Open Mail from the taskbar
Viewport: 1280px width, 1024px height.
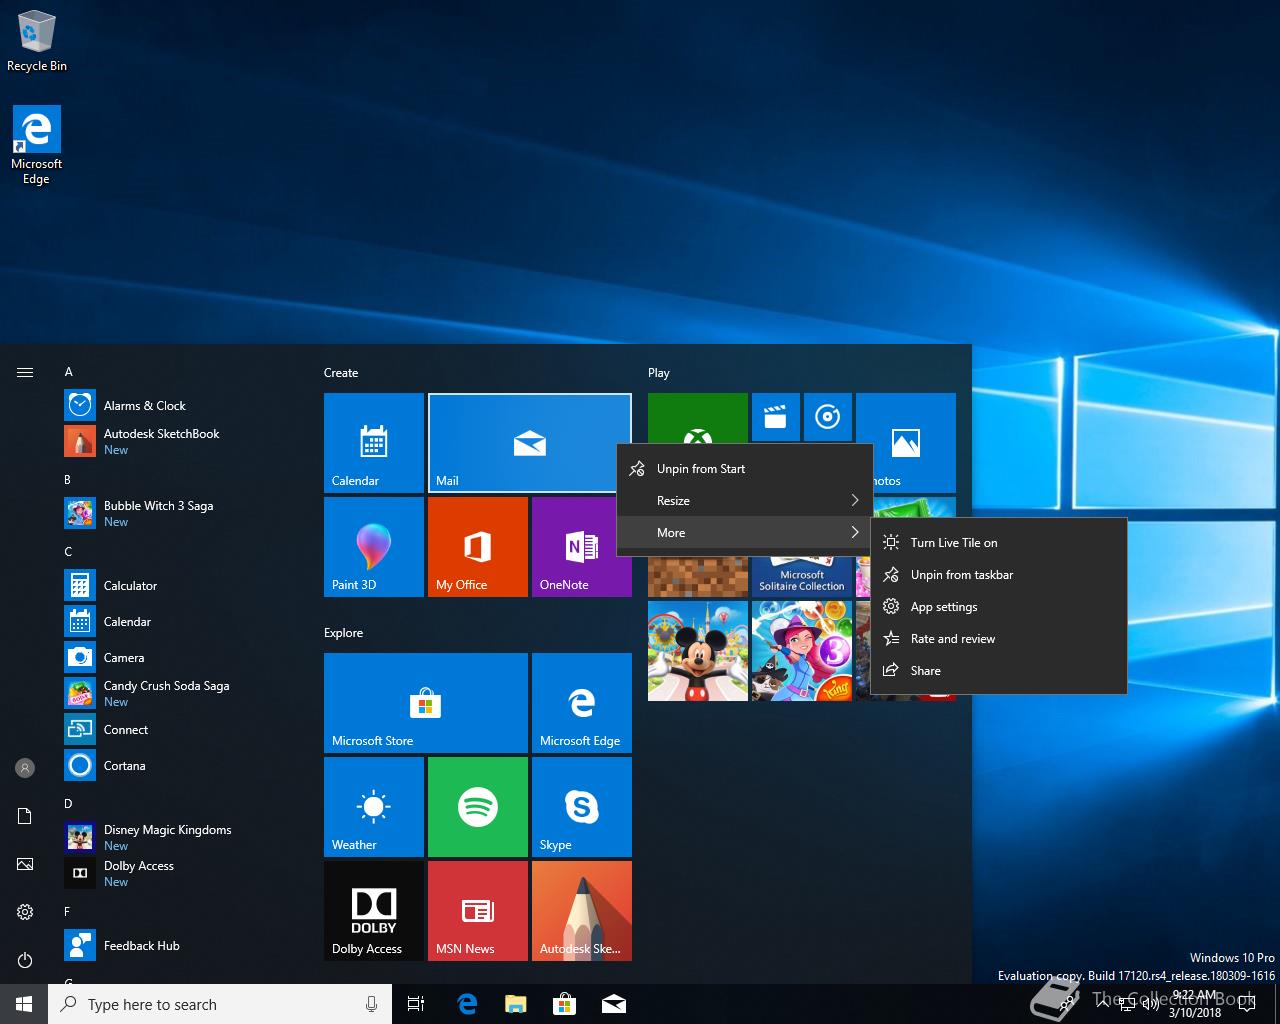(614, 1004)
